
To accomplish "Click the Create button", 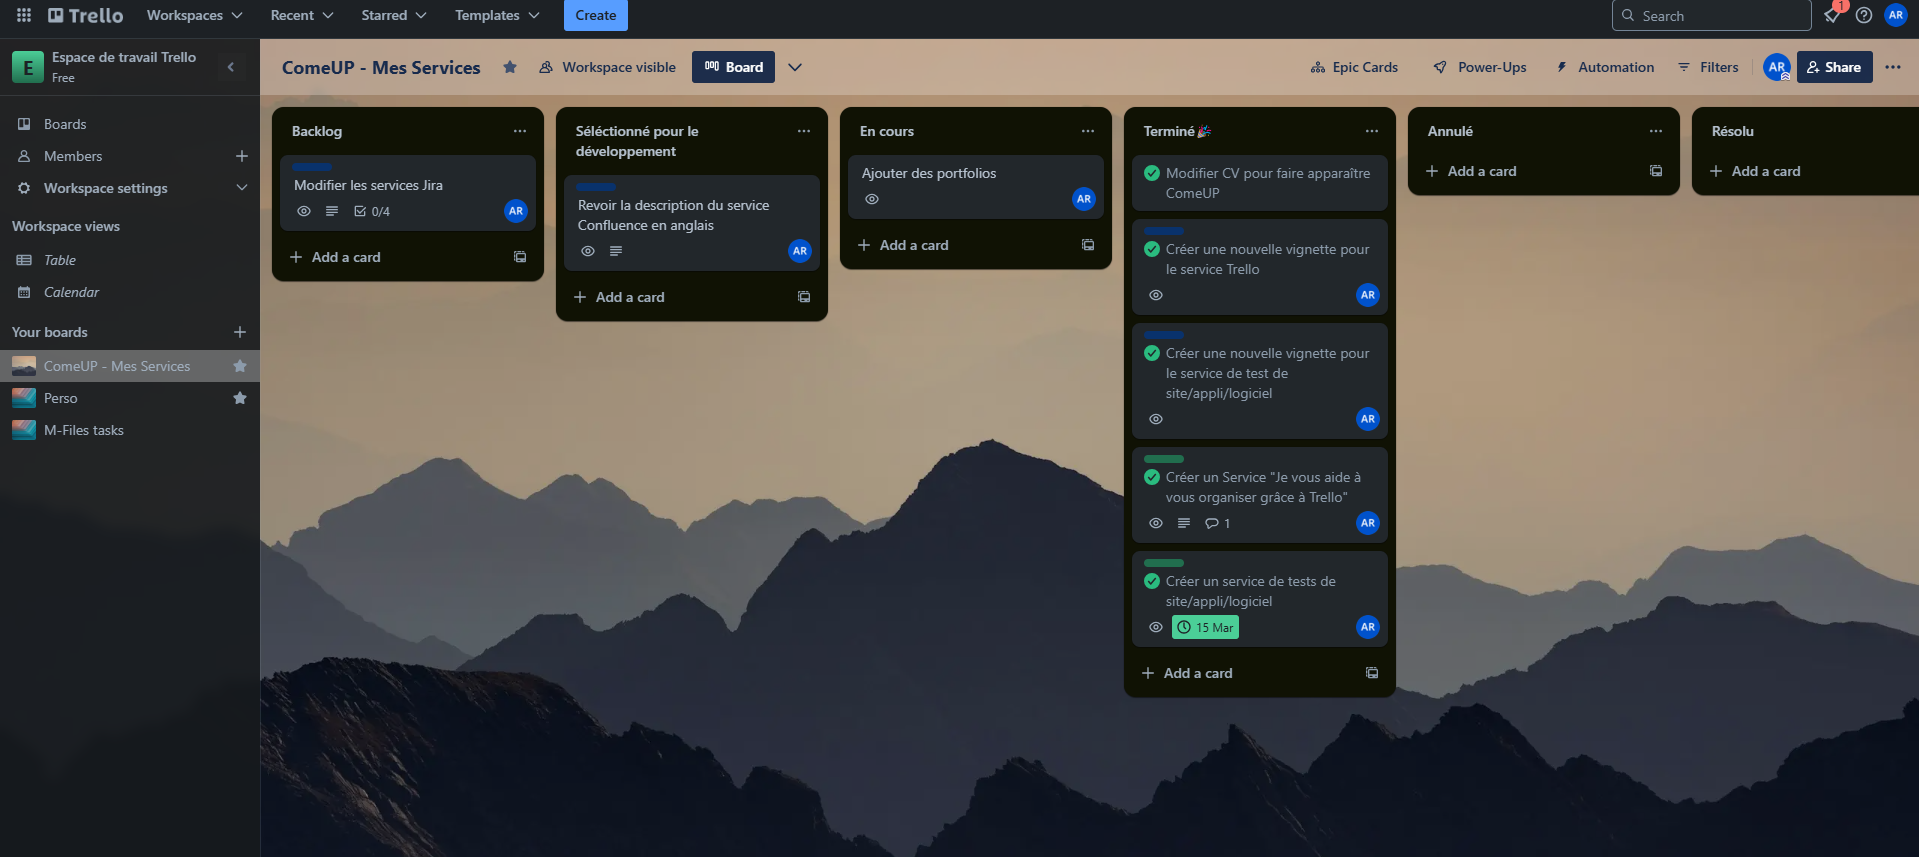I will (x=596, y=15).
